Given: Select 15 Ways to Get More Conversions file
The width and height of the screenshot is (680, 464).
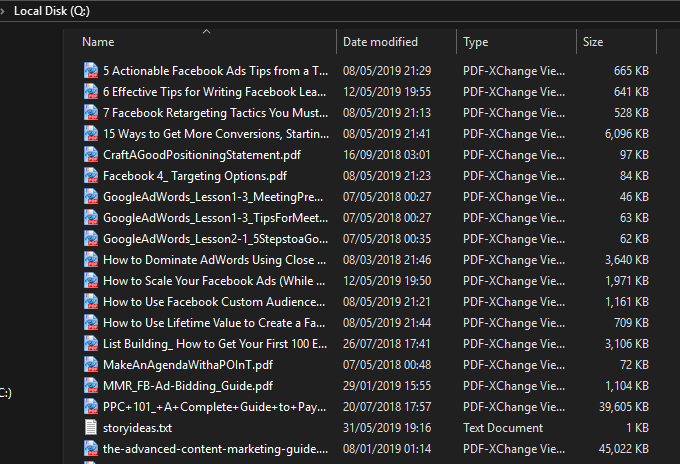Looking at the screenshot, I should (x=215, y=134).
